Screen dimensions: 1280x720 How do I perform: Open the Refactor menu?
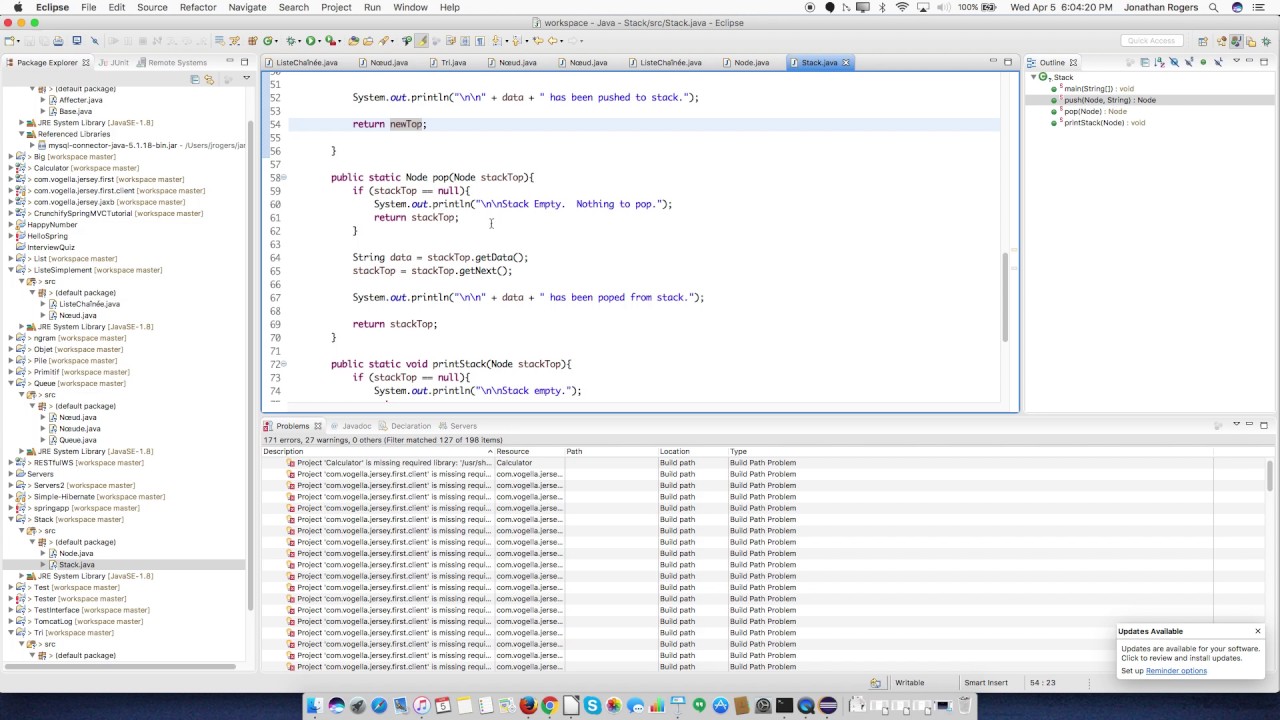click(x=198, y=7)
